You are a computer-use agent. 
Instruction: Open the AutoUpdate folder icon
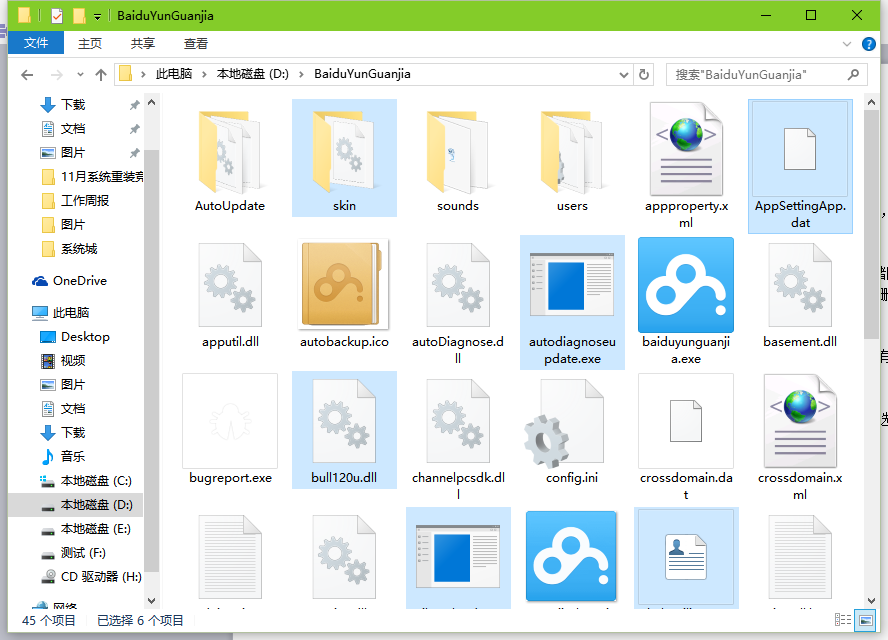coord(229,152)
